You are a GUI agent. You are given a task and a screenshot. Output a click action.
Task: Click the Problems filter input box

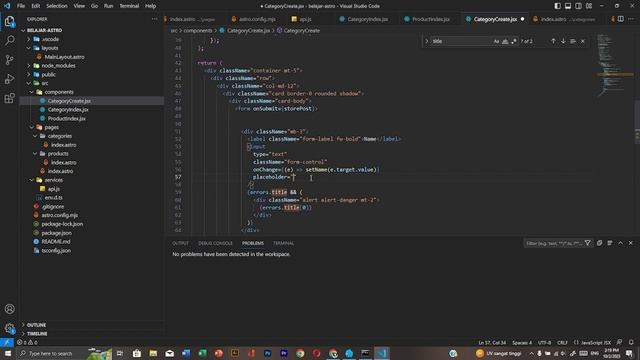(553, 243)
